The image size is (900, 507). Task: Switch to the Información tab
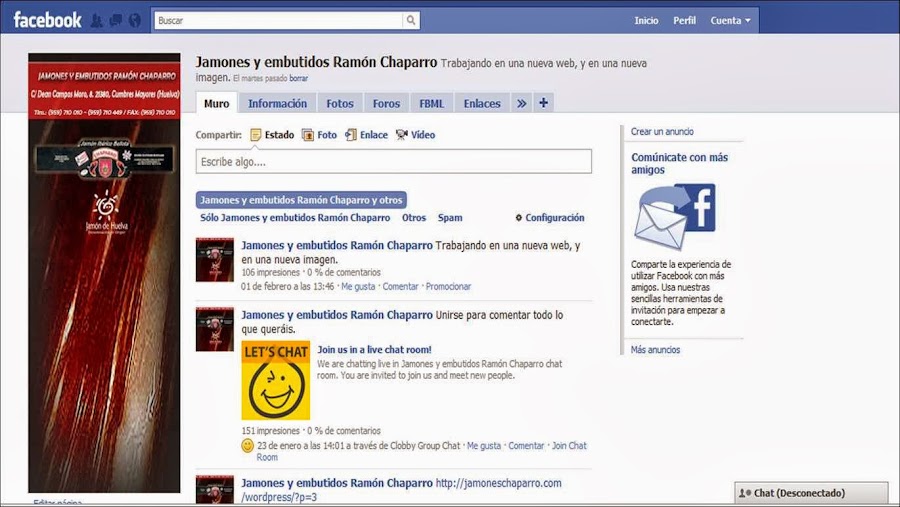(277, 103)
